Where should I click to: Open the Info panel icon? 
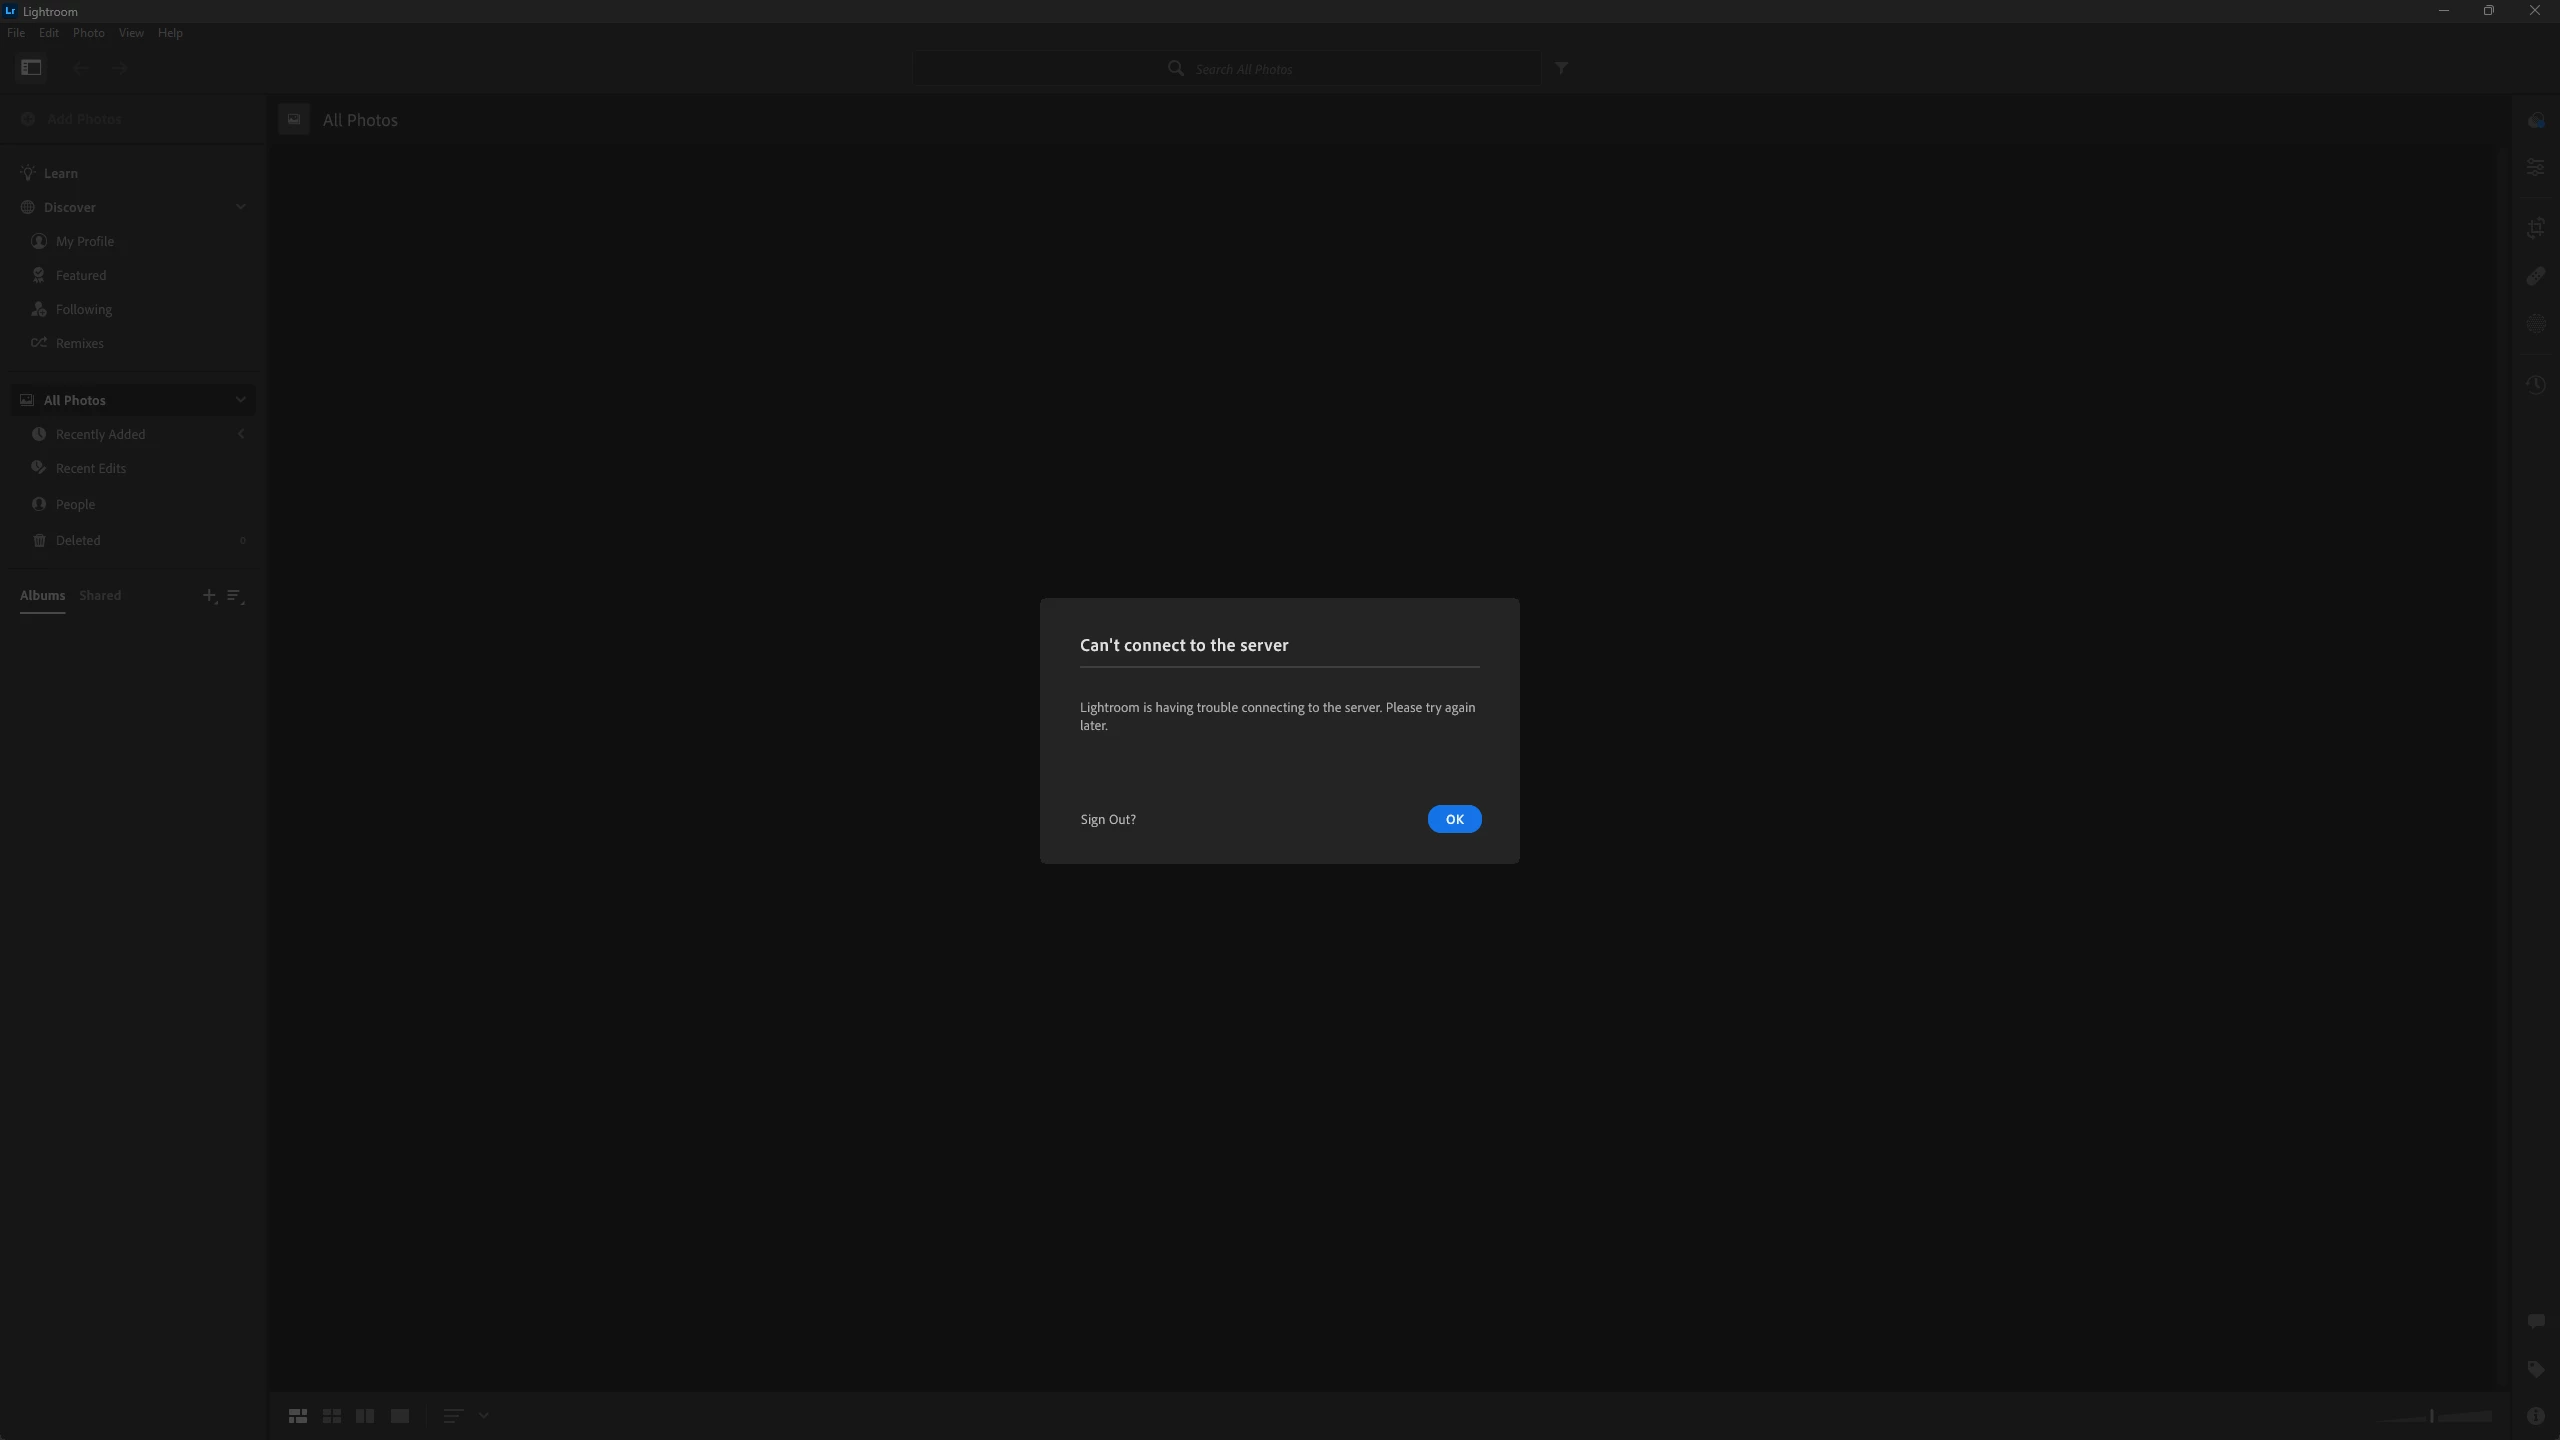click(x=2536, y=1416)
